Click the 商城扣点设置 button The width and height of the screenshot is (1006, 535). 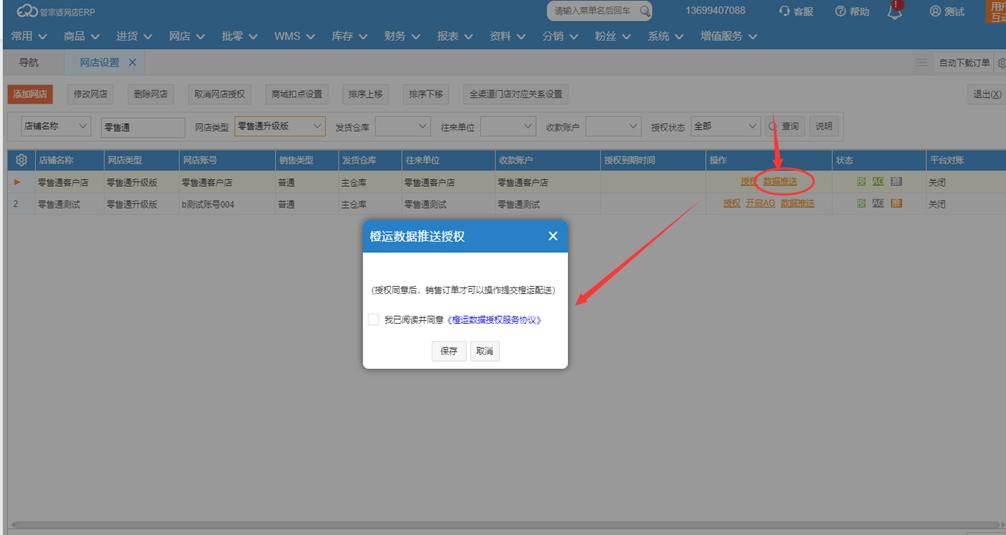click(297, 94)
